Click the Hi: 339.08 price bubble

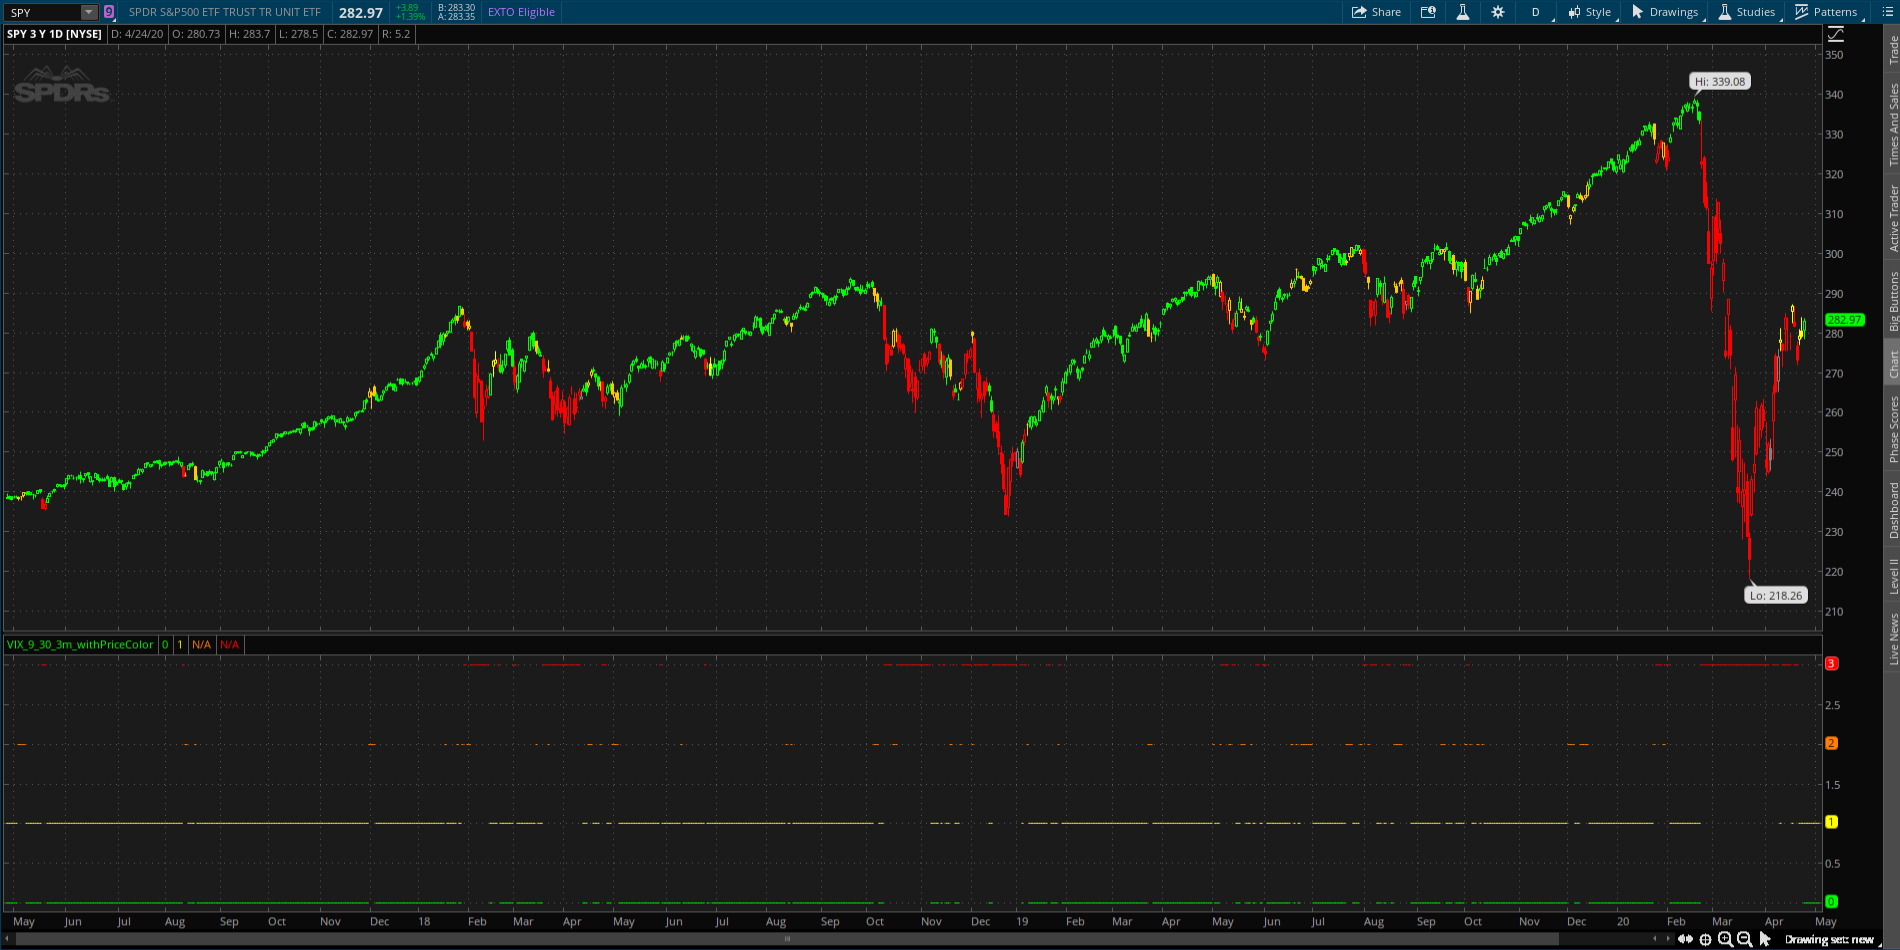[x=1720, y=82]
